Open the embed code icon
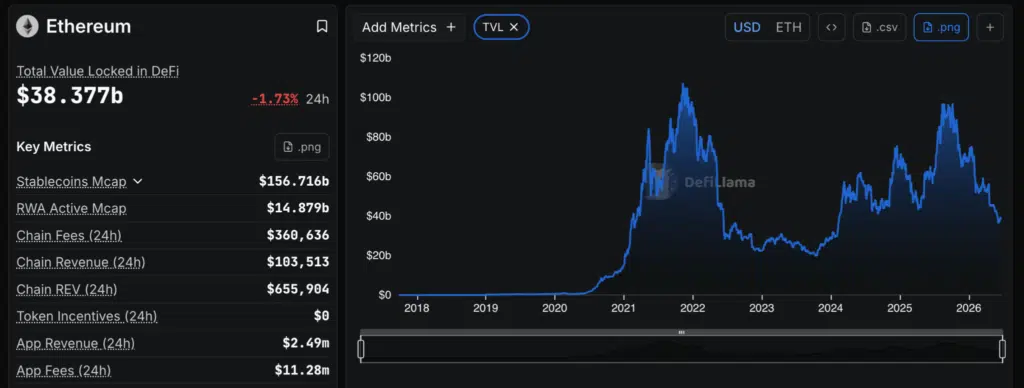This screenshot has height=388, width=1024. pyautogui.click(x=831, y=27)
